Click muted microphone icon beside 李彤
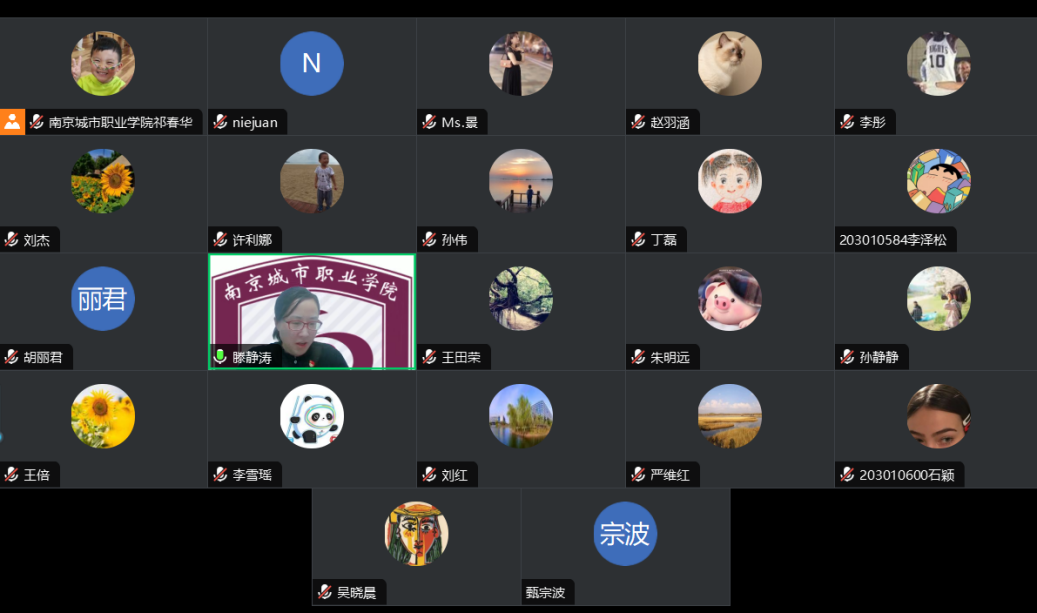 pyautogui.click(x=847, y=122)
